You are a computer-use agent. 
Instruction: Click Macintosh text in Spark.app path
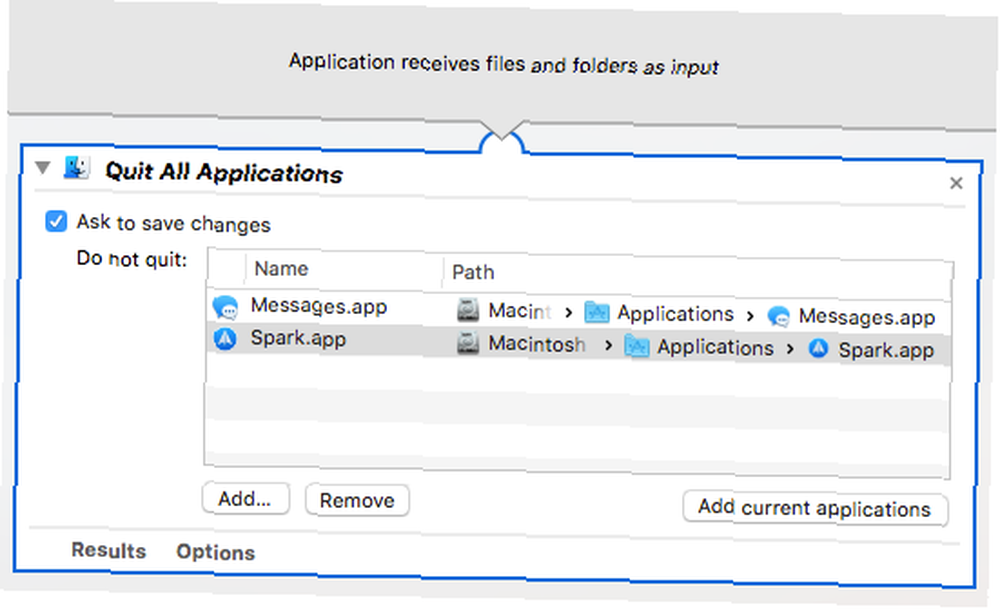click(536, 344)
